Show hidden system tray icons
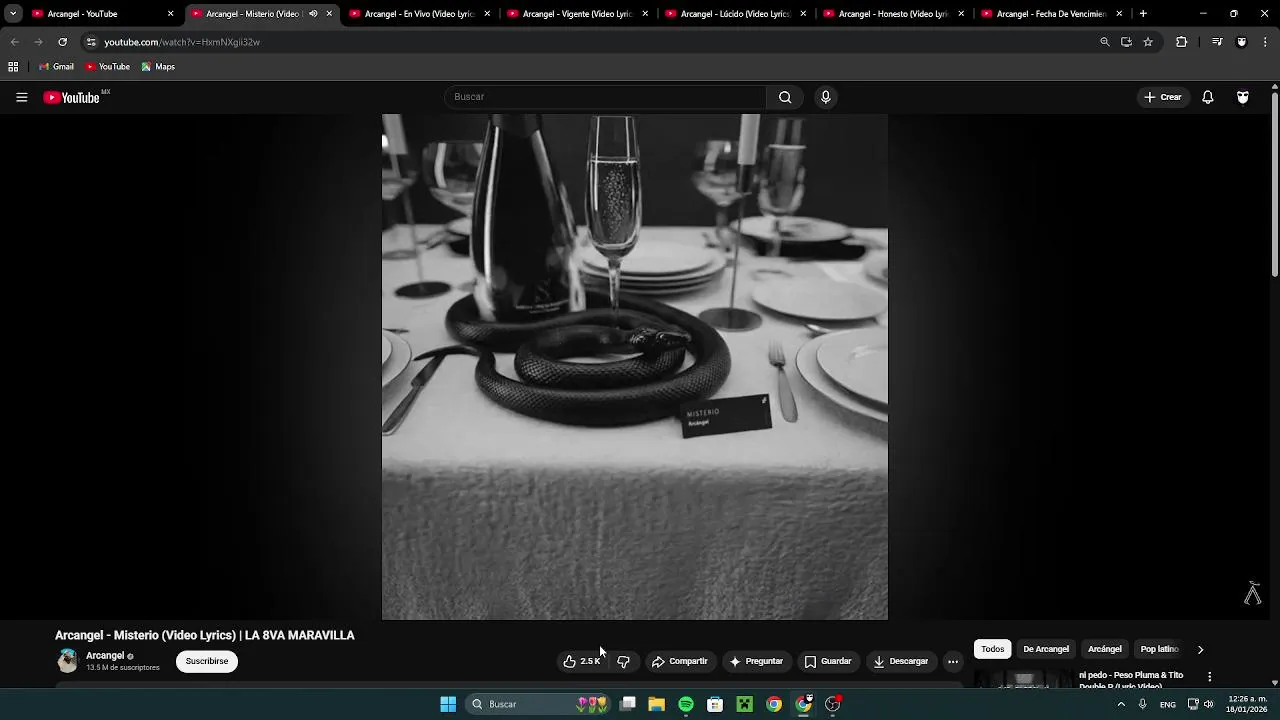1280x720 pixels. tap(1121, 704)
